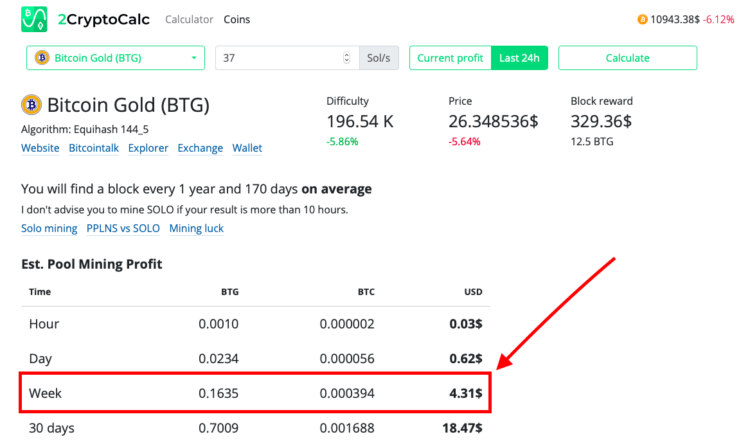This screenshot has width=750, height=448.
Task: Click the Bitcoin Gold coin icon in the heading
Action: (x=31, y=105)
